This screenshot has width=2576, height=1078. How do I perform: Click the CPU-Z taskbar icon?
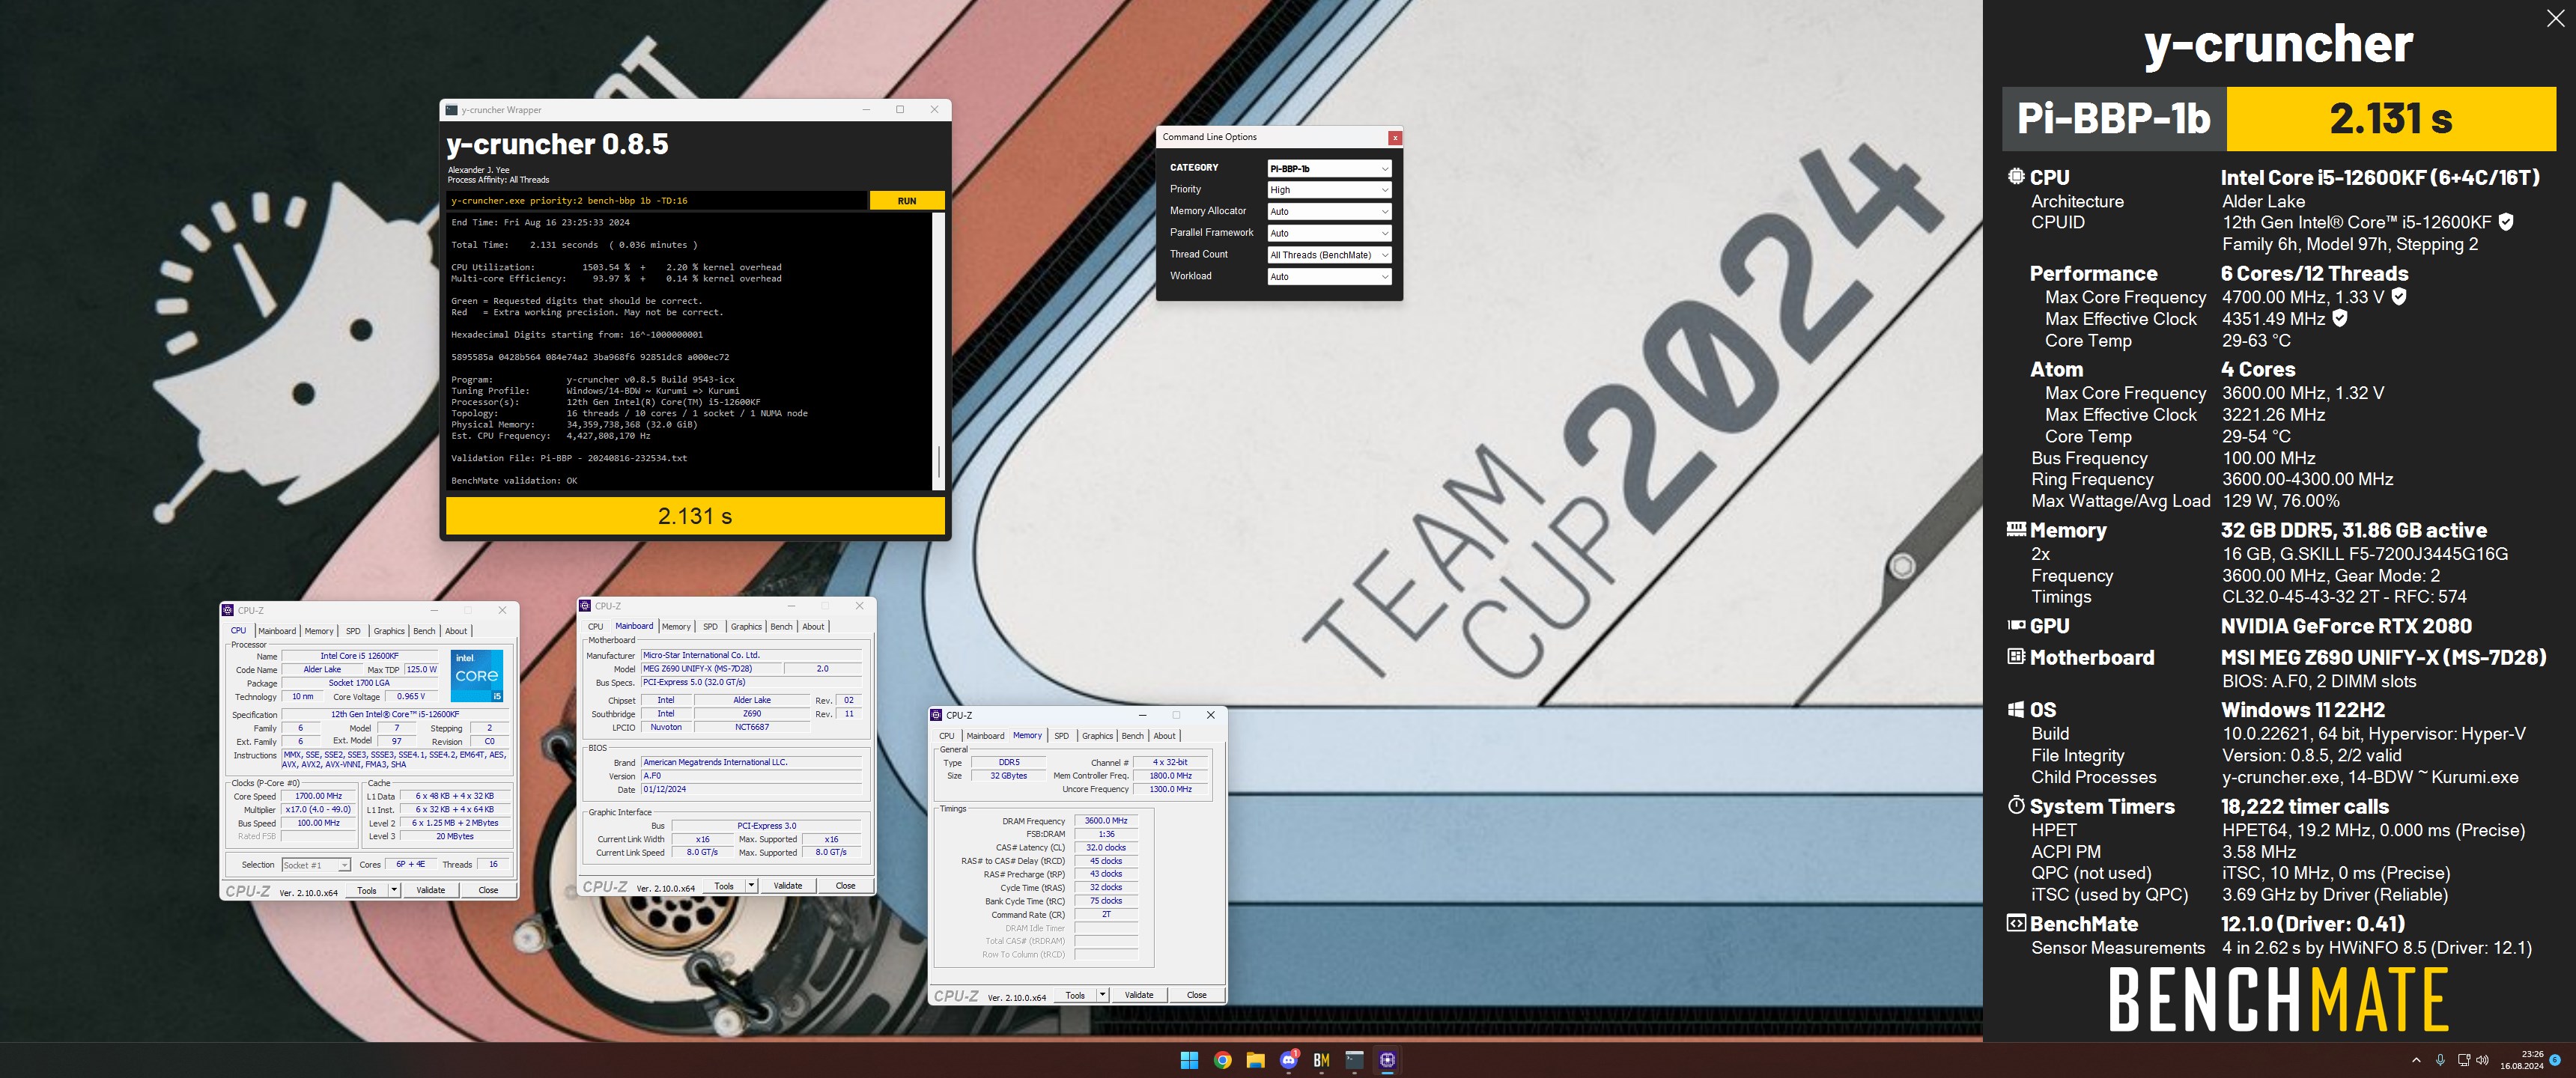coord(1387,1060)
